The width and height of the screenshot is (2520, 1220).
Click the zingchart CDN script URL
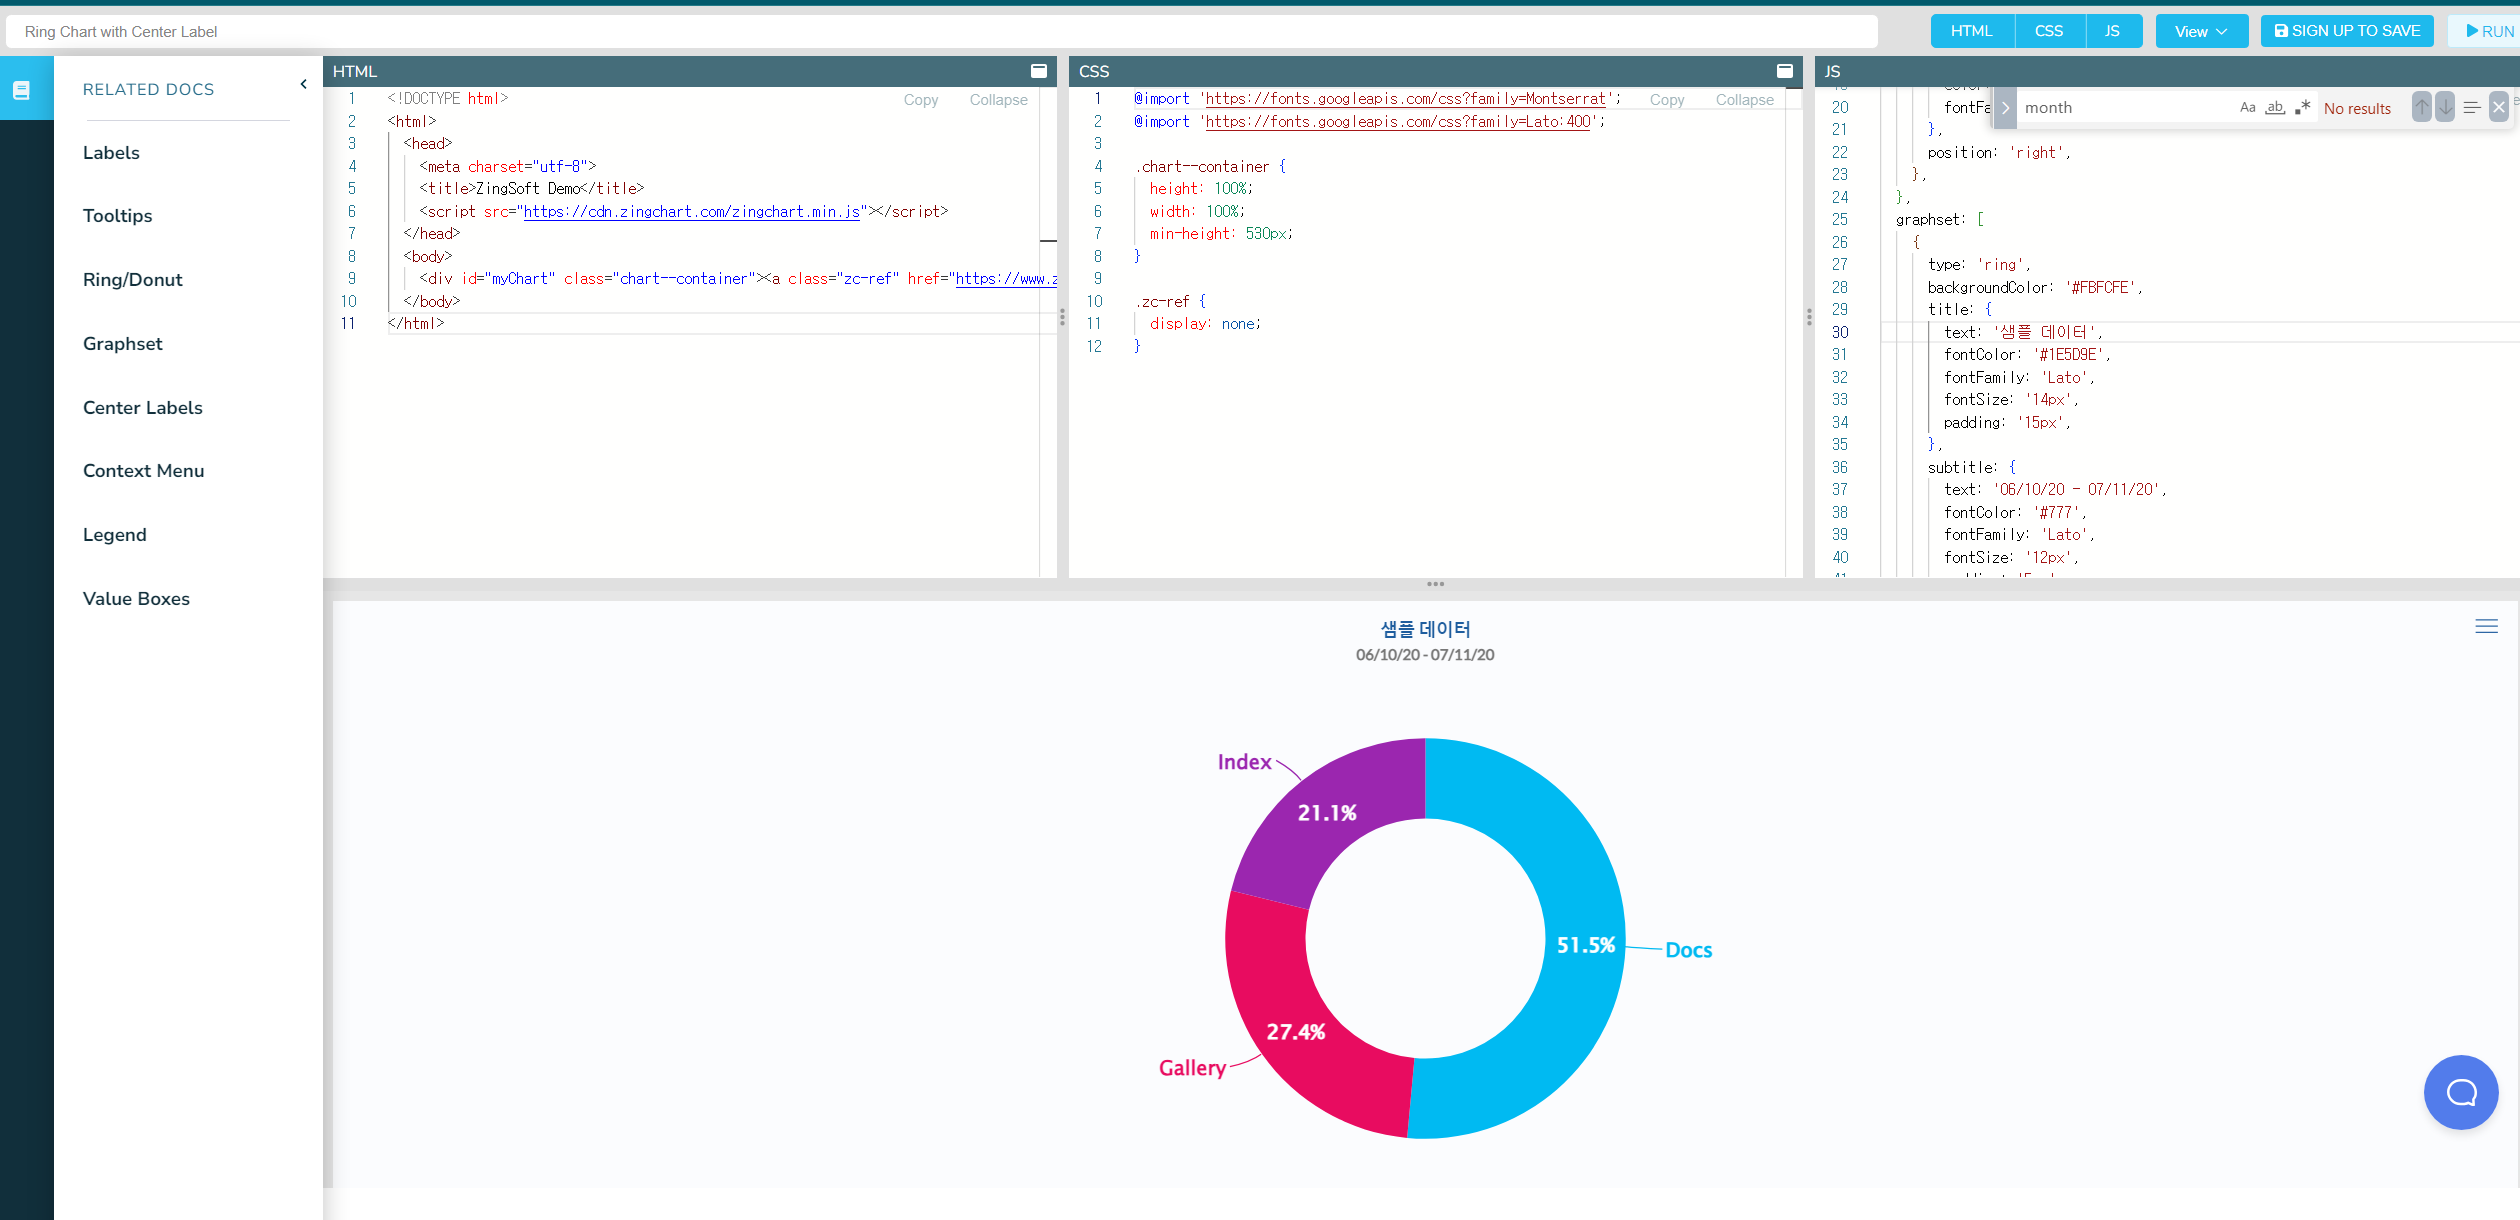pos(691,211)
